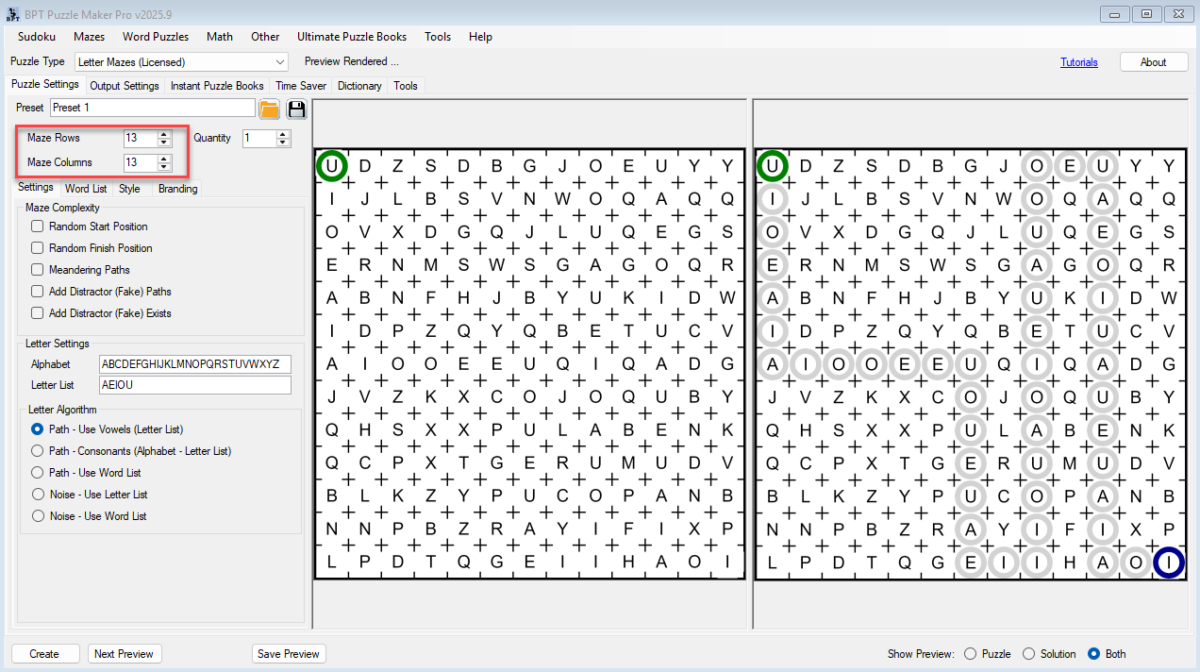
Task: Switch to Instant Puzzle Books tab
Action: [x=217, y=86]
